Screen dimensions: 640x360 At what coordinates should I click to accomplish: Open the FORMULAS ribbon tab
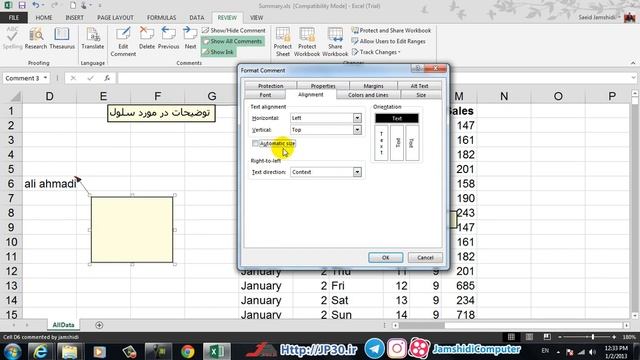coord(162,18)
